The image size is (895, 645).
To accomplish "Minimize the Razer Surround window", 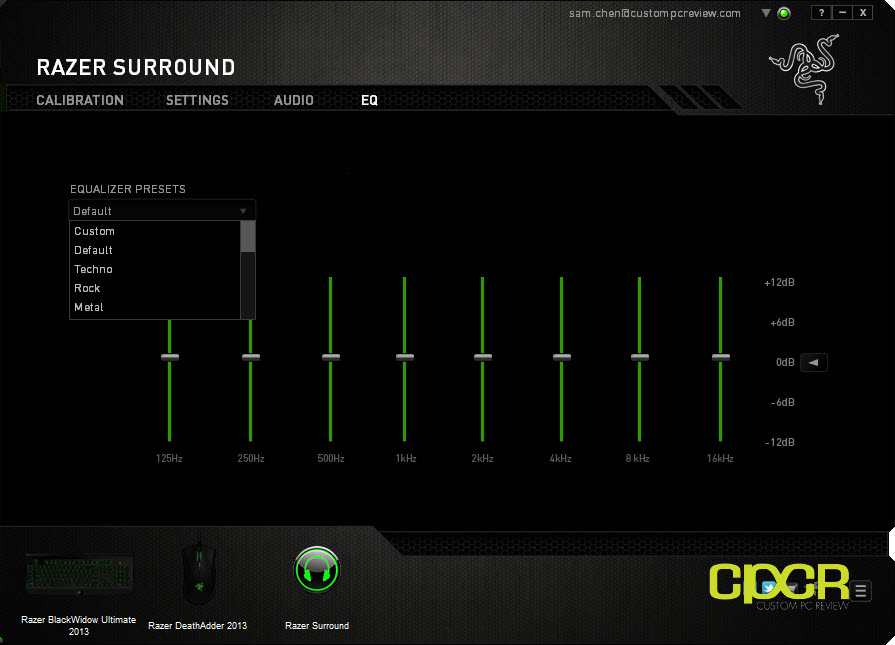I will click(x=842, y=13).
